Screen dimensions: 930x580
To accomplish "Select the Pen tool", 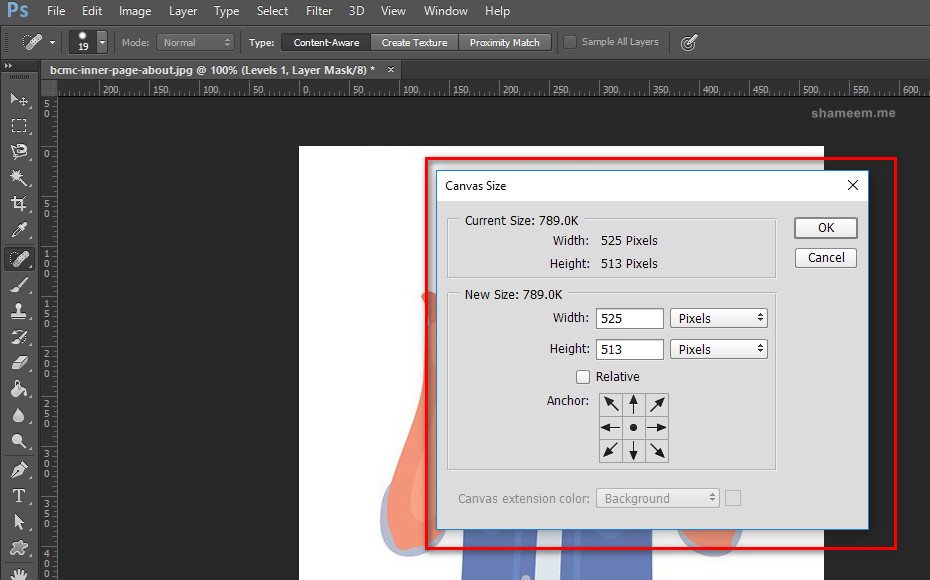I will tap(19, 469).
